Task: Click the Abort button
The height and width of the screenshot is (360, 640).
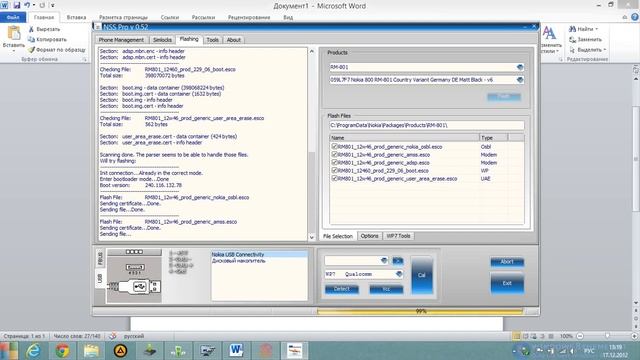Action: [507, 262]
